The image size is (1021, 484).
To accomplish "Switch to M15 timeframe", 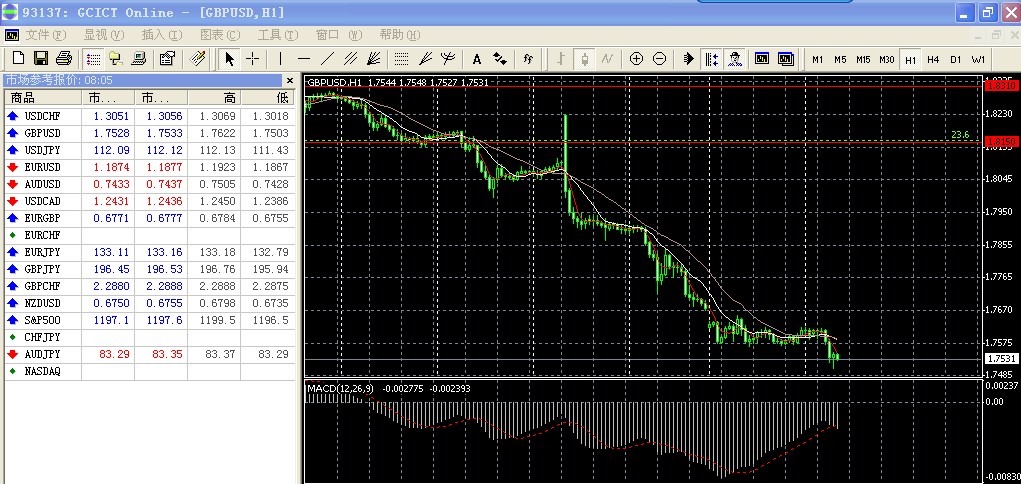I will point(863,59).
